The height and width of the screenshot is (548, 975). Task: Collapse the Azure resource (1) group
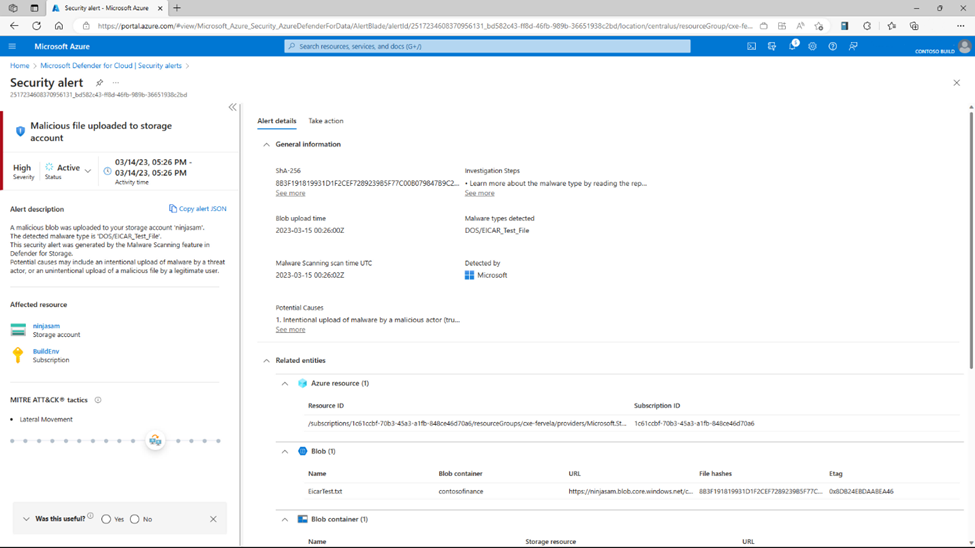pyautogui.click(x=285, y=384)
